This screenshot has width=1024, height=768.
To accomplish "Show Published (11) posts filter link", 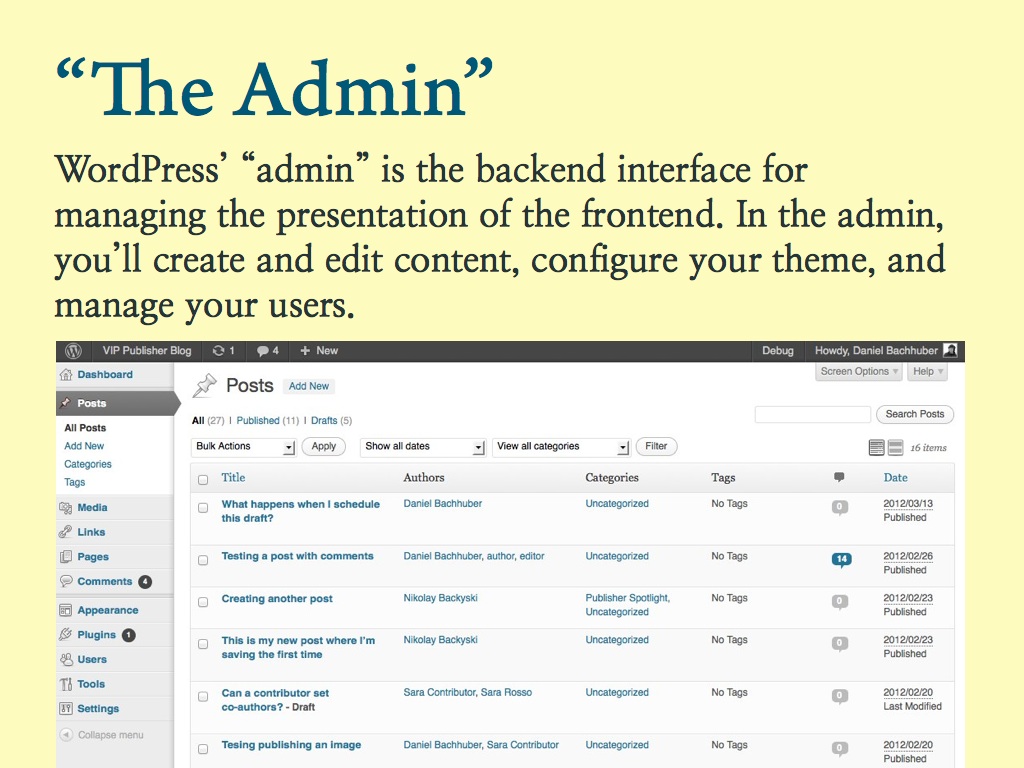I will pyautogui.click(x=268, y=421).
